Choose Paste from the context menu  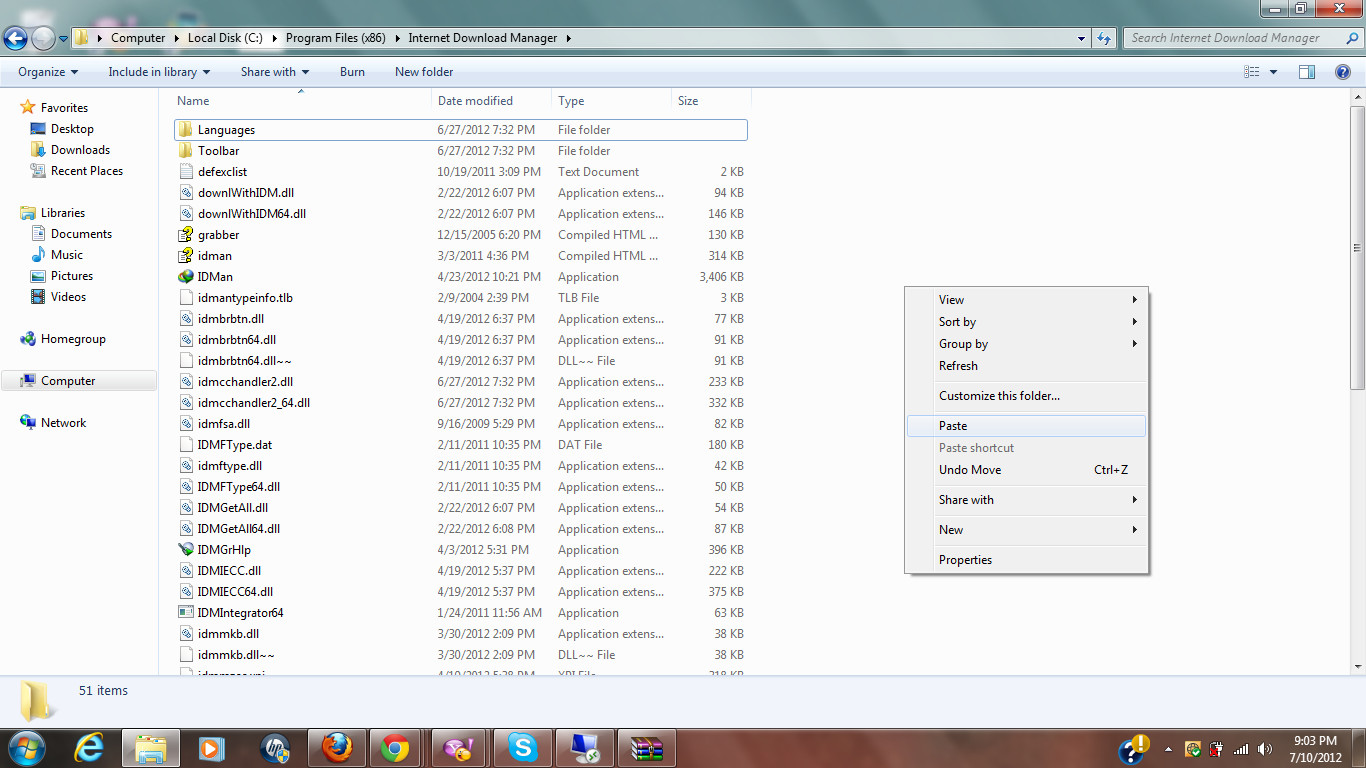(953, 426)
